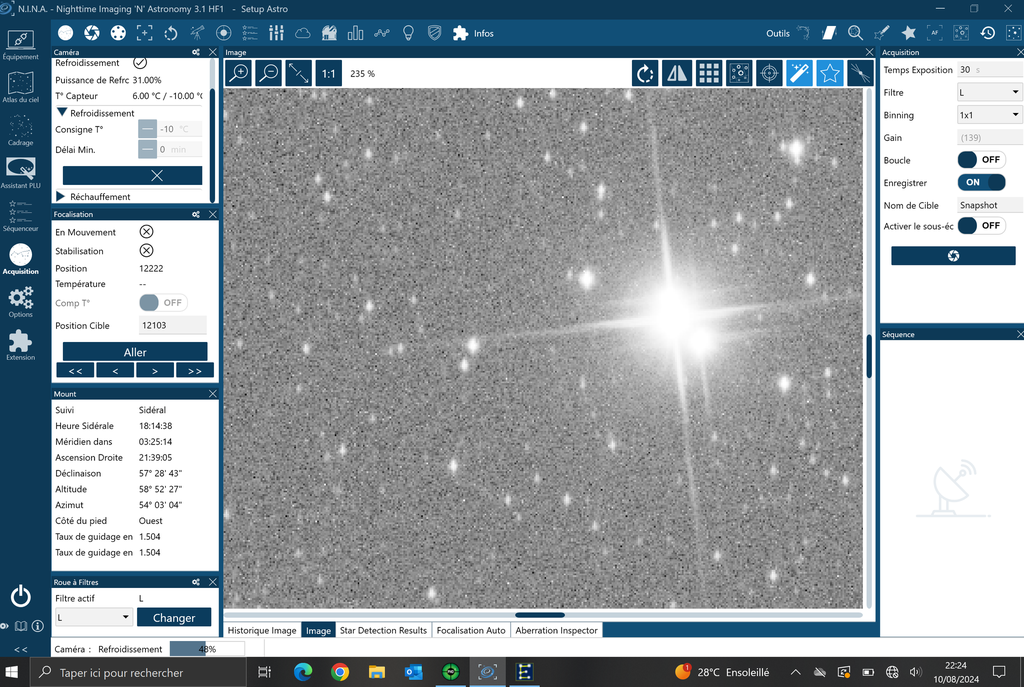Move focuser with the >> button
The width and height of the screenshot is (1024, 687).
click(x=195, y=371)
